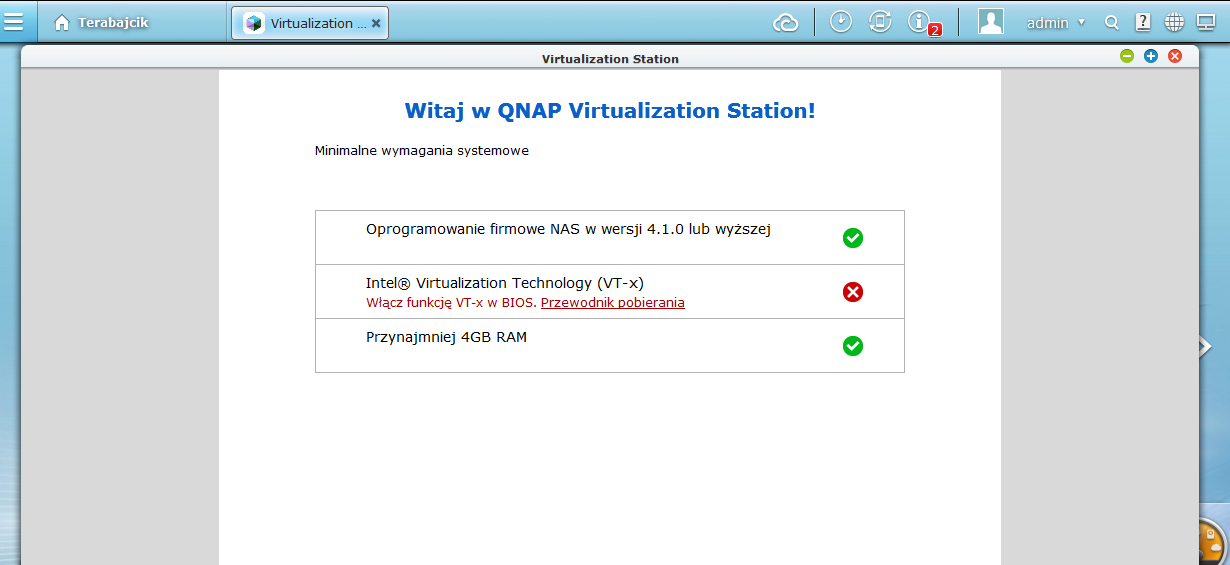Screen dimensions: 1230x565
Task: Open the main hamburger menu
Action: tap(14, 22)
